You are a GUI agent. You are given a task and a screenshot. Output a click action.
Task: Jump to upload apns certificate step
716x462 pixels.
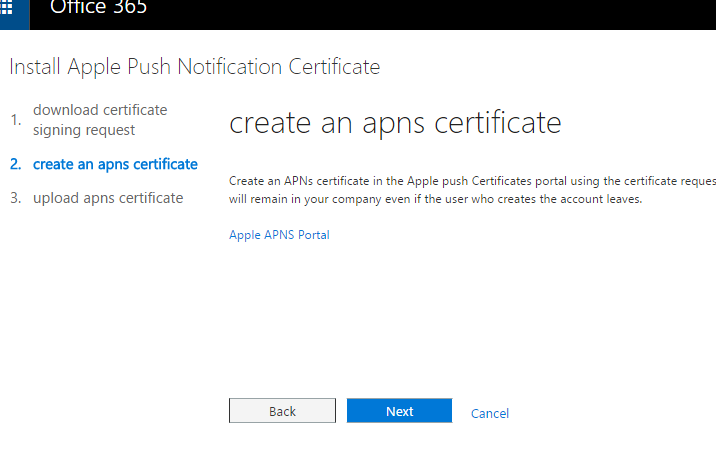pyautogui.click(x=108, y=198)
